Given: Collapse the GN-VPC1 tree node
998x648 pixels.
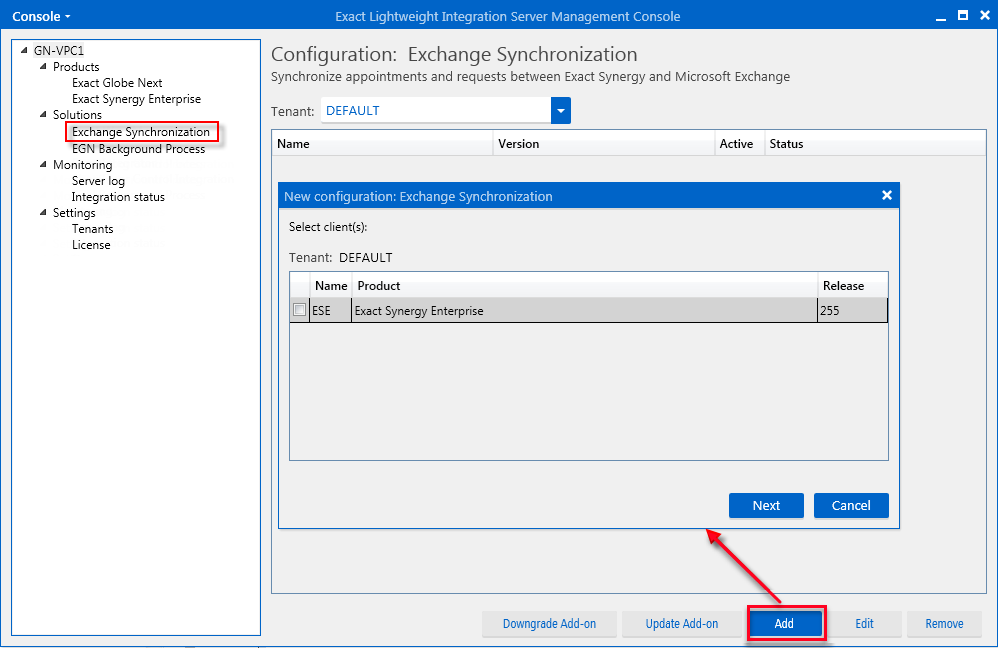Looking at the screenshot, I should pyautogui.click(x=24, y=50).
